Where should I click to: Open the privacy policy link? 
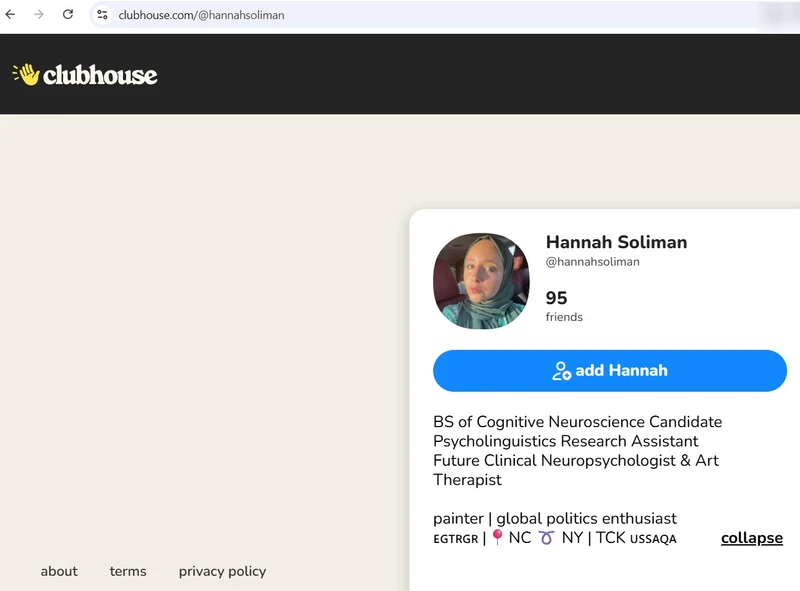pos(222,571)
